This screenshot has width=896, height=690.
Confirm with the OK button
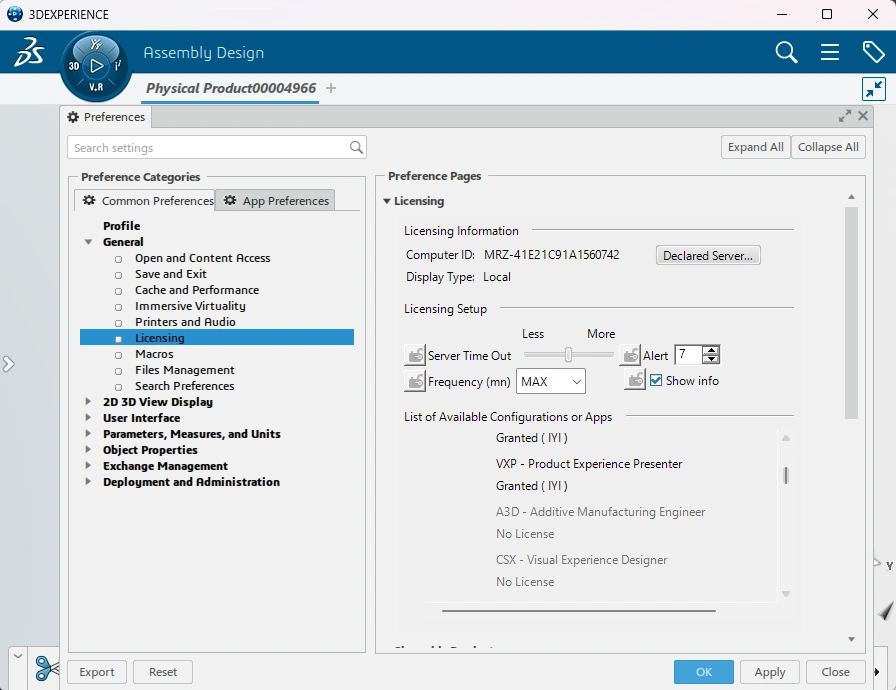pyautogui.click(x=703, y=672)
